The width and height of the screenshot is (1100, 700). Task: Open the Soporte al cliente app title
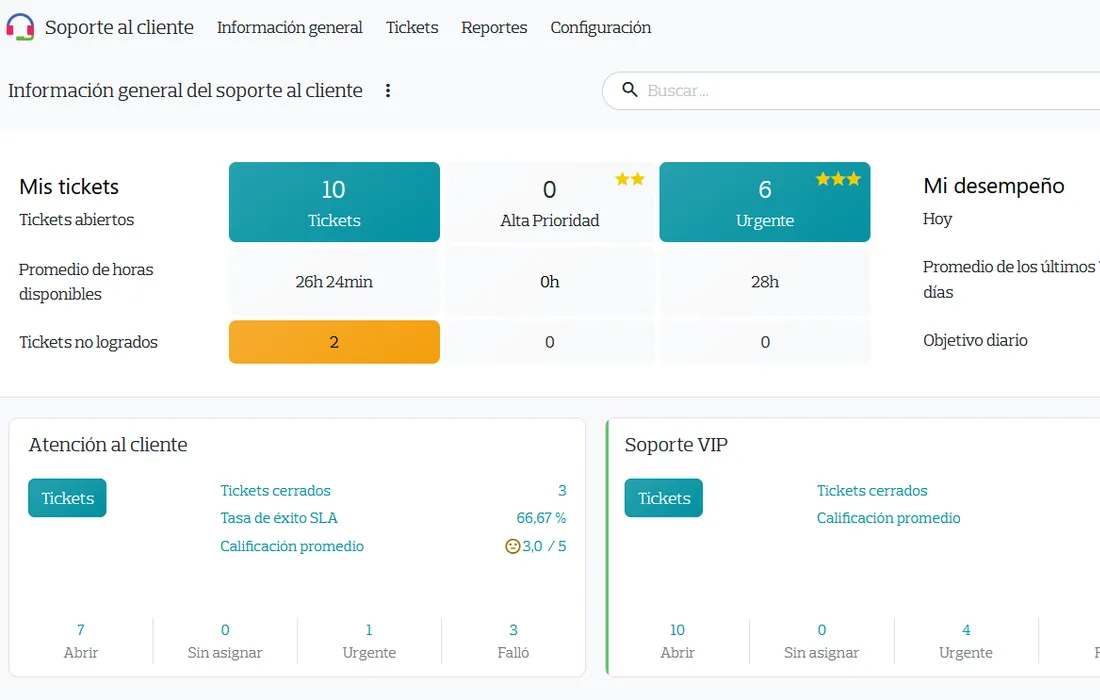[x=119, y=27]
